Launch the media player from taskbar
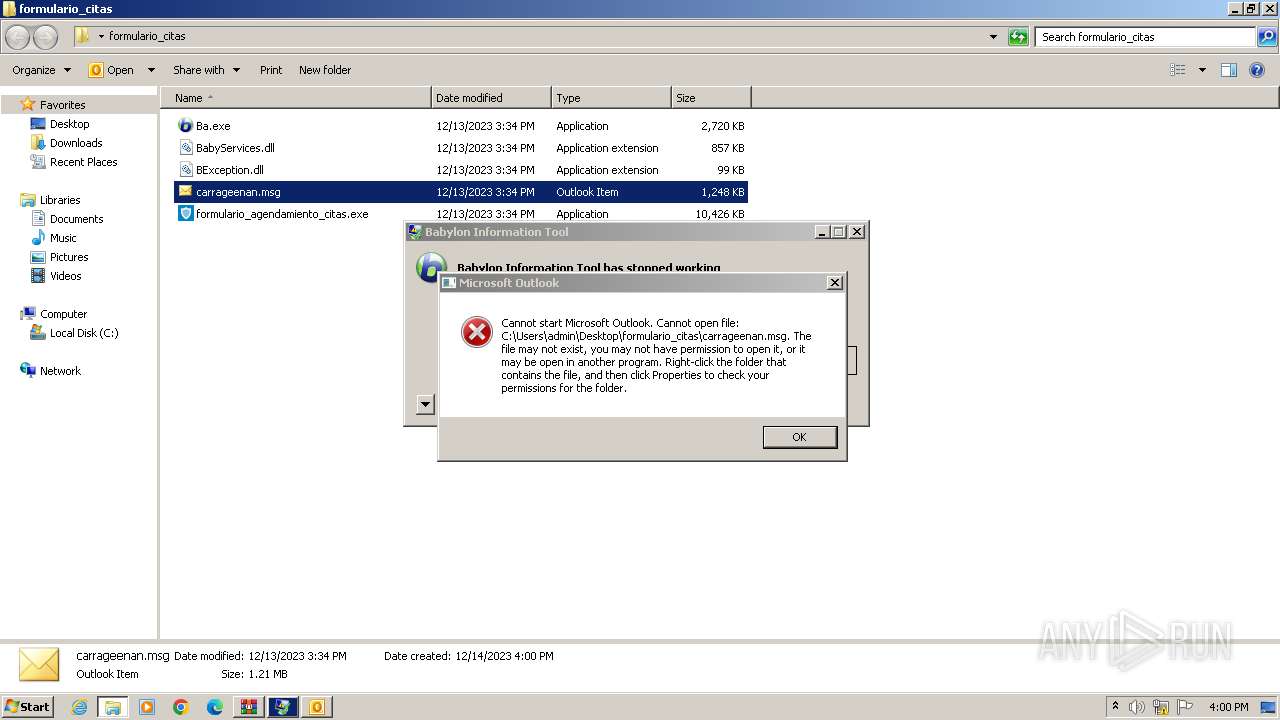This screenshot has height=720, width=1280. (x=147, y=707)
